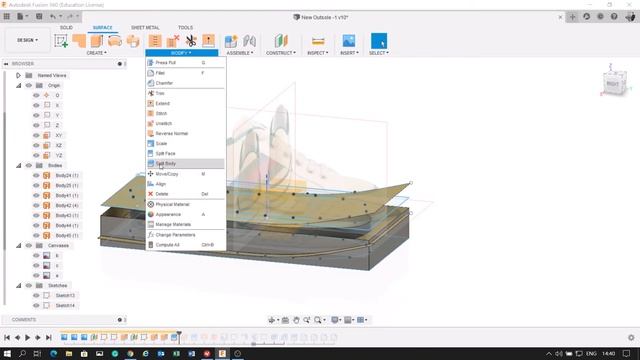
Task: Switch to the SOLID tab
Action: tap(66, 27)
